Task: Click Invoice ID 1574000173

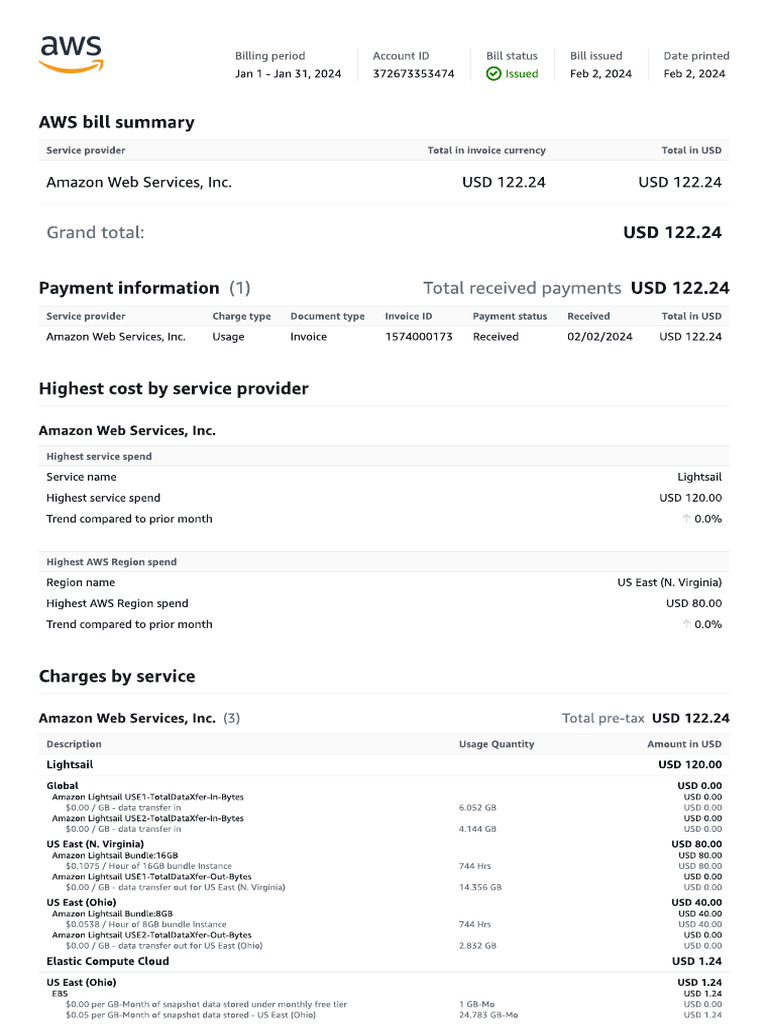Action: 418,337
